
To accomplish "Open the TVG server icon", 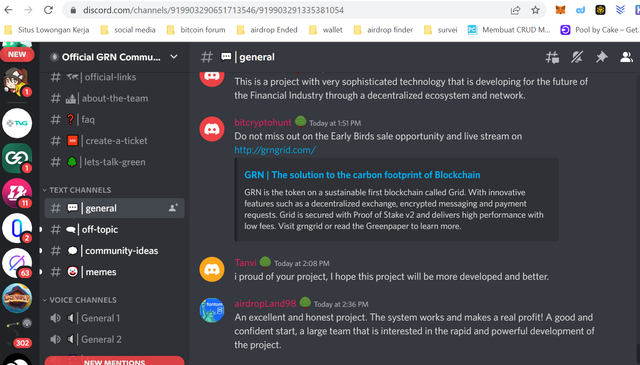I will [17, 123].
